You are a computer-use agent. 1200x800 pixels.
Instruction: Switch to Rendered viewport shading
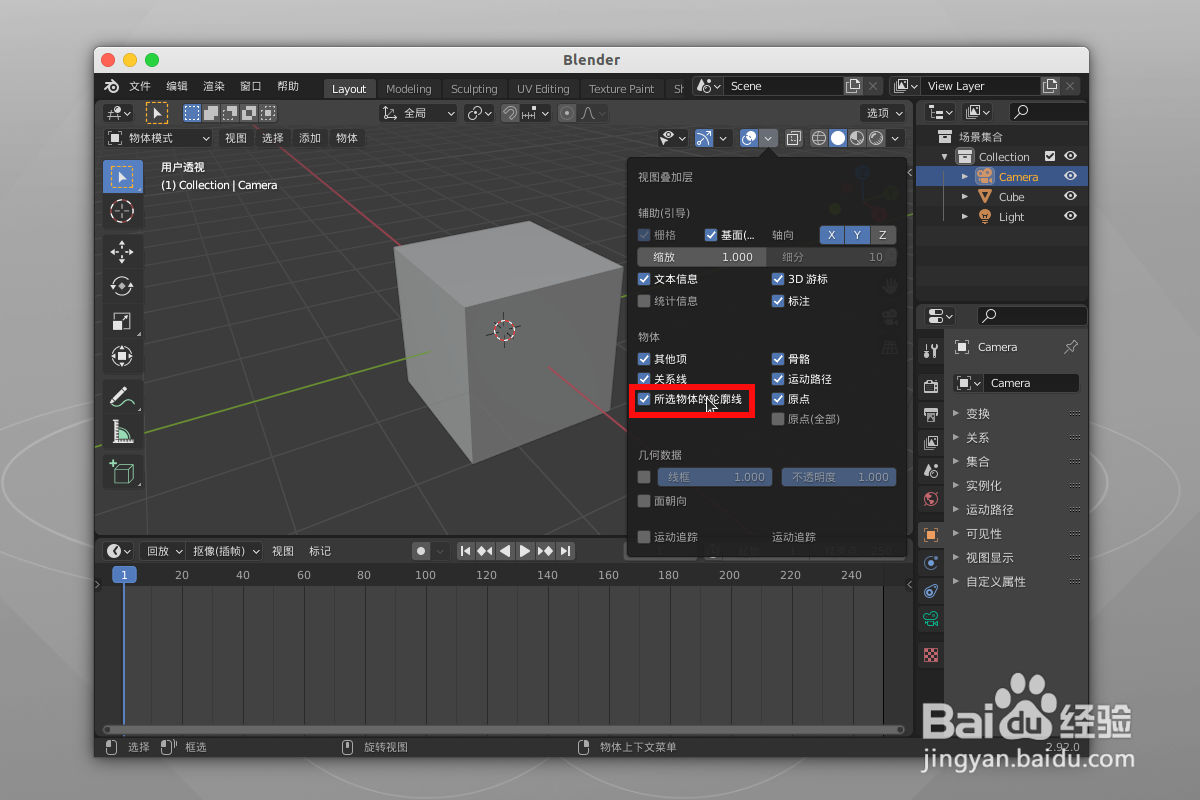click(x=876, y=138)
